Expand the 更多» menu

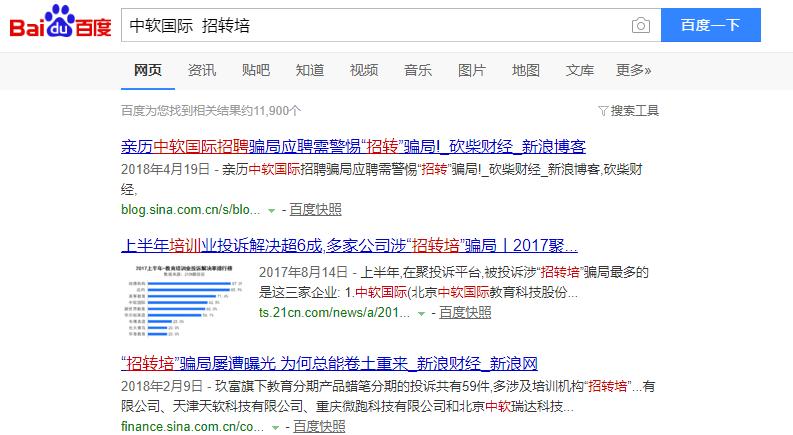(x=634, y=70)
